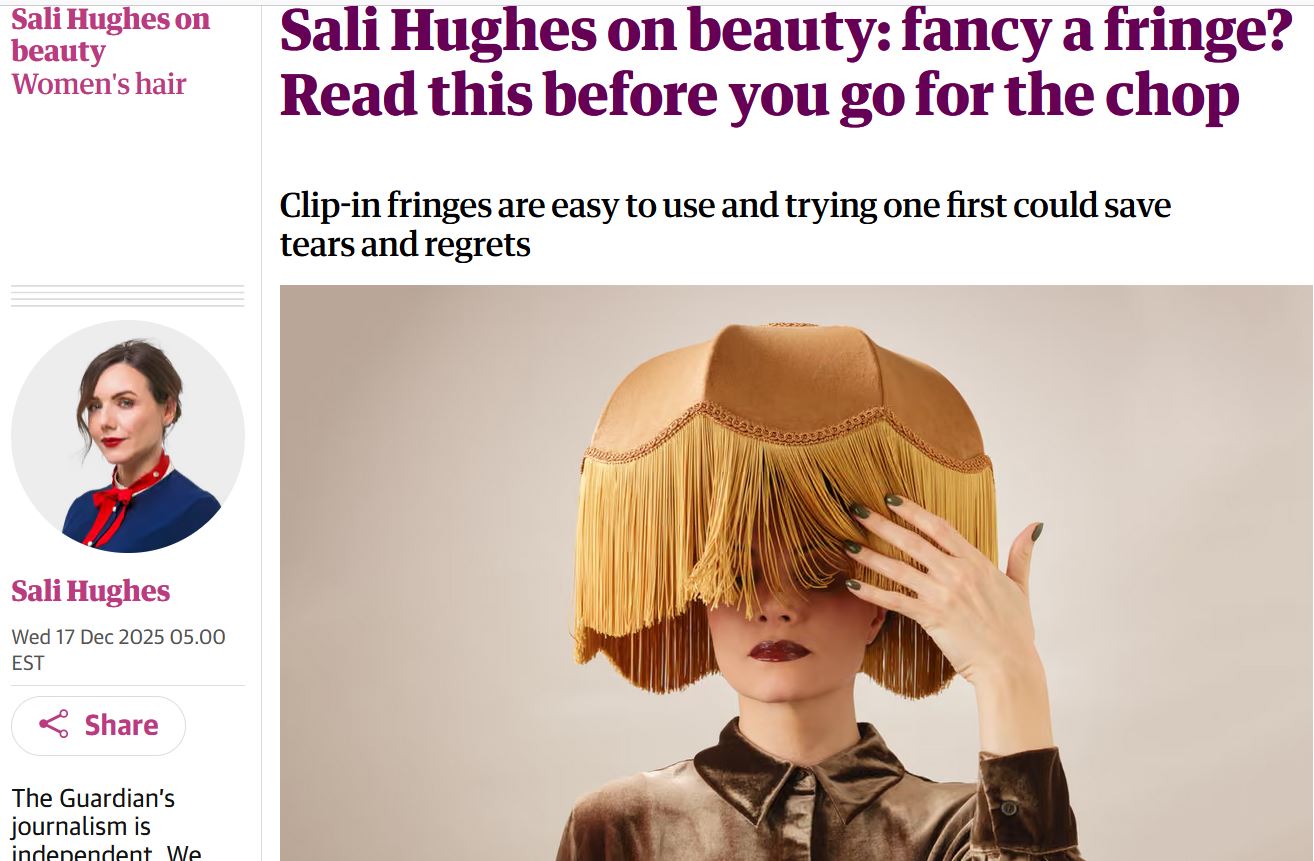Open the Sali Hughes on beauty series
The width and height of the screenshot is (1314, 861).
click(110, 35)
